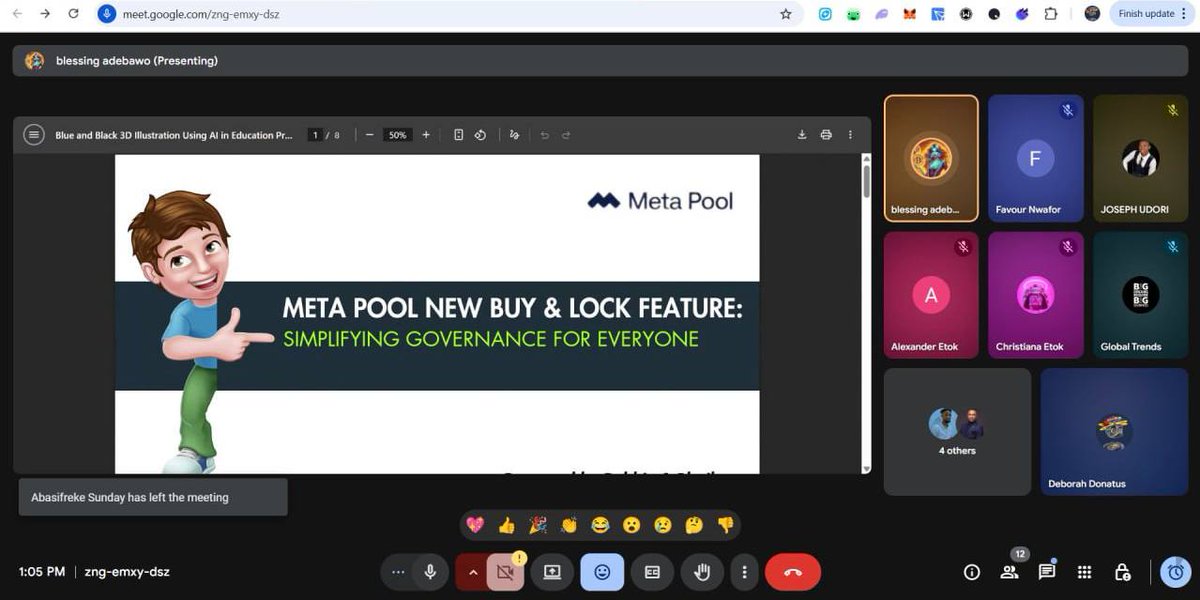
Task: Show the people panel with 12 participants
Action: tap(1009, 572)
